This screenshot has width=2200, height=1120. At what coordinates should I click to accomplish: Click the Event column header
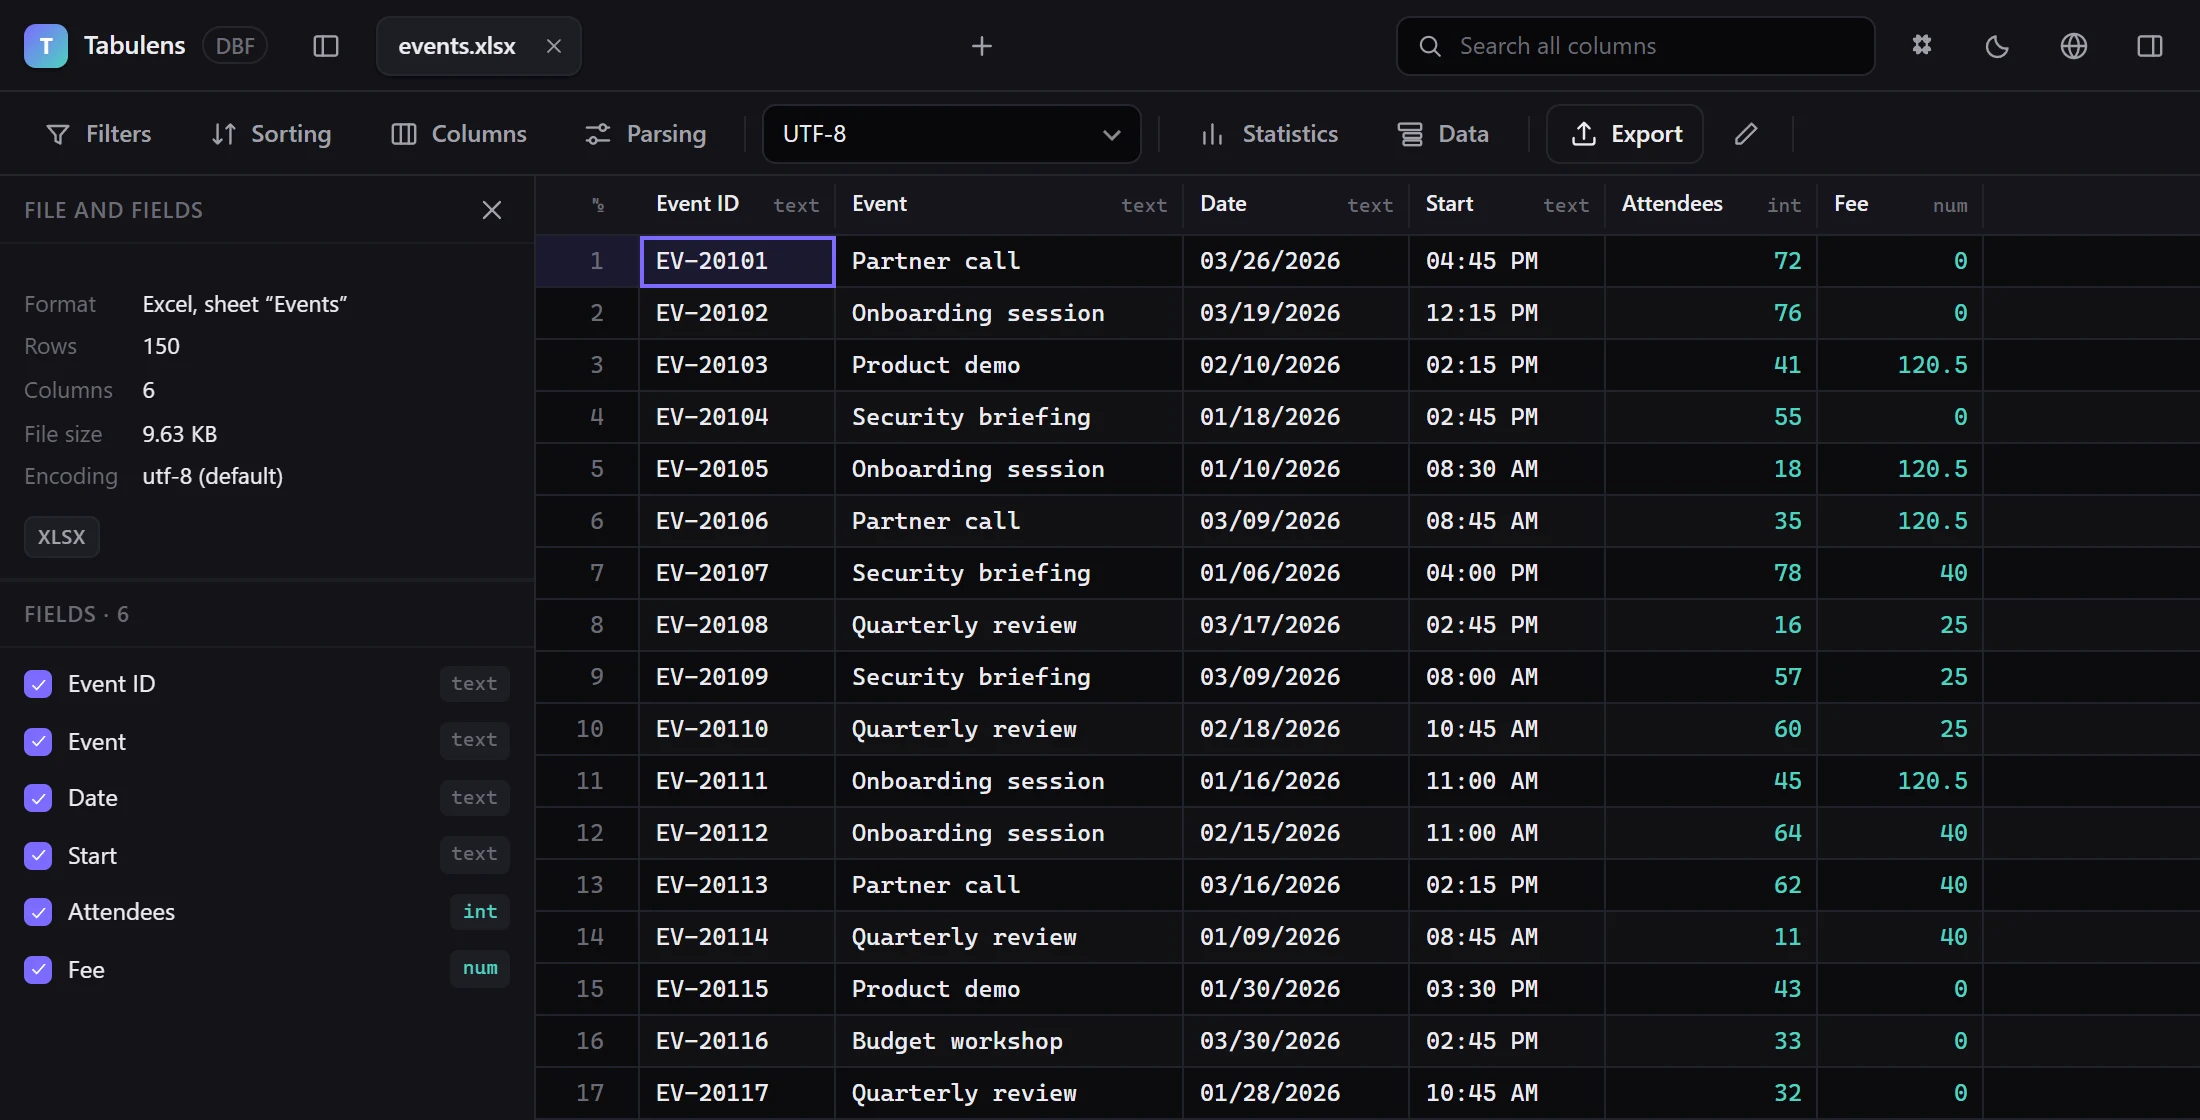[1009, 205]
